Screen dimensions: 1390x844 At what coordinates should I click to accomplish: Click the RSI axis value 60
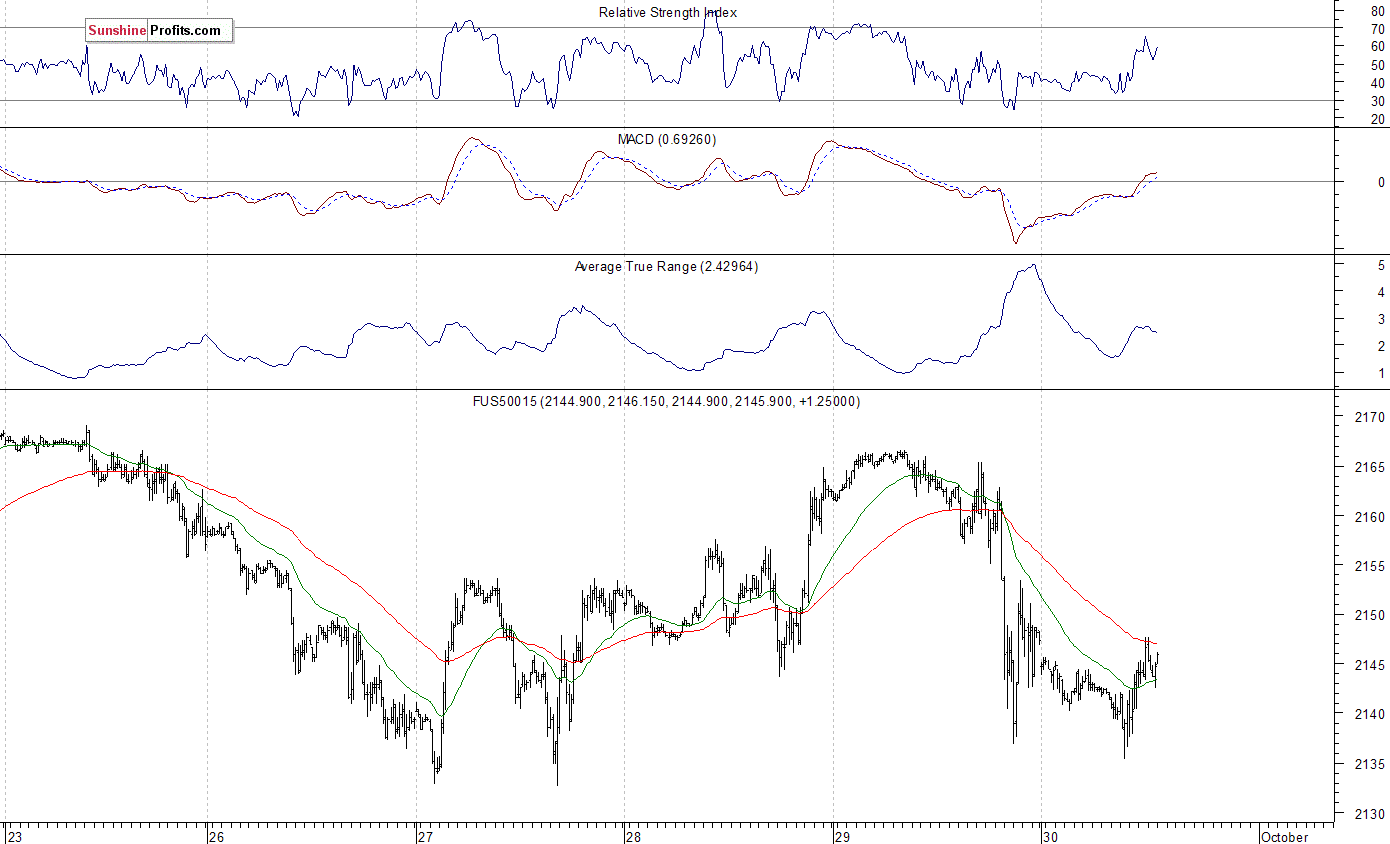[1378, 47]
